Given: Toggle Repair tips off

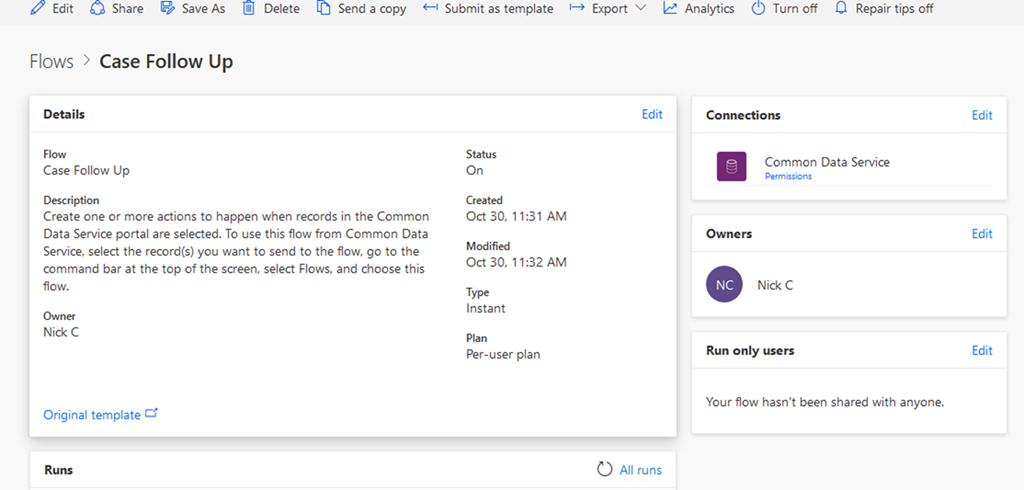Looking at the screenshot, I should tap(883, 8).
